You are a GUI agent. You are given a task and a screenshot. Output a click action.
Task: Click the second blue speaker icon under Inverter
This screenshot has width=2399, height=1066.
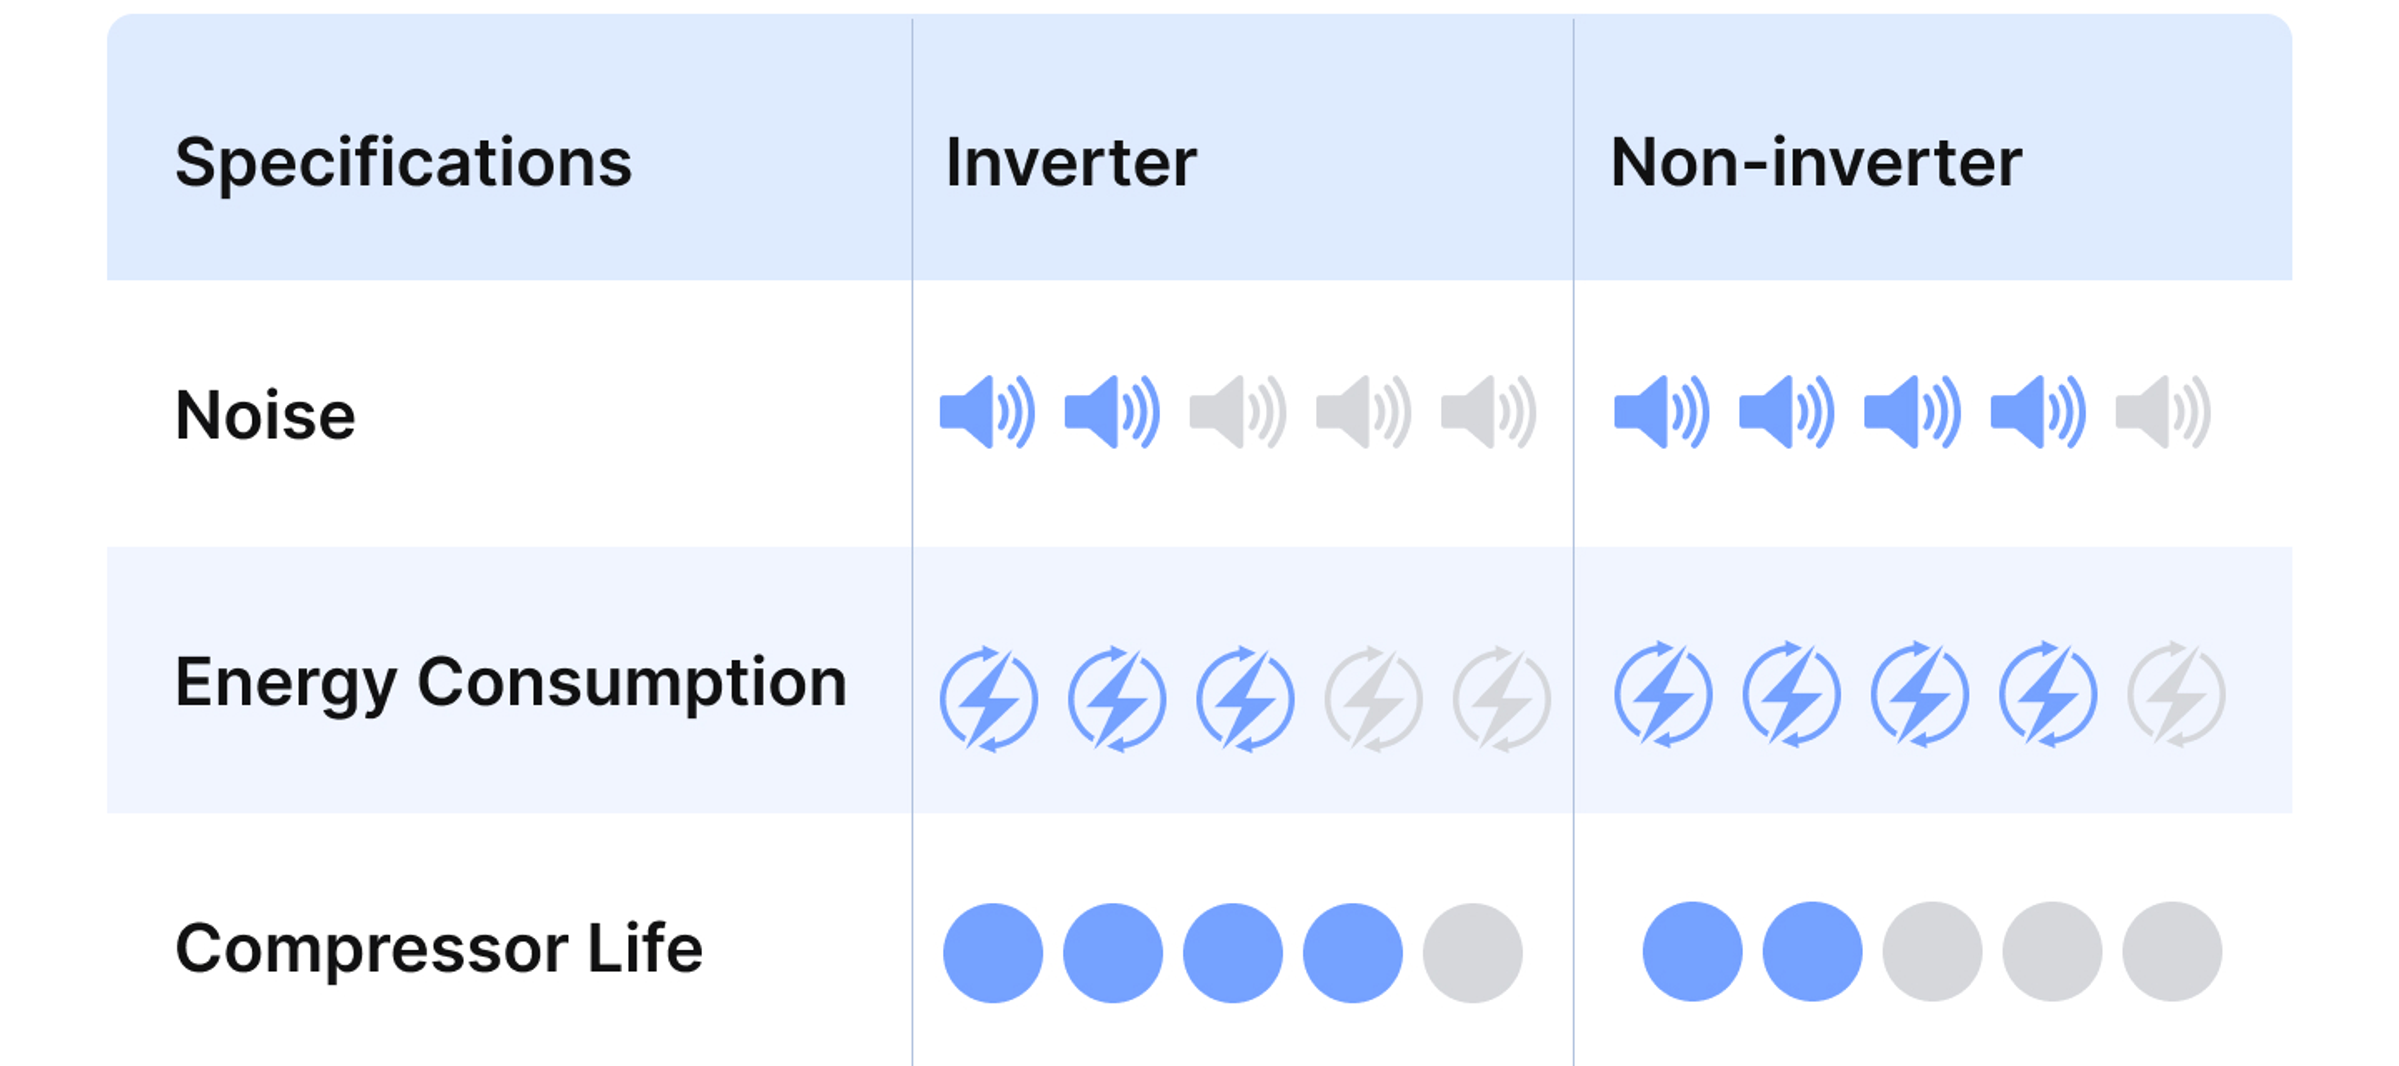tap(1112, 412)
